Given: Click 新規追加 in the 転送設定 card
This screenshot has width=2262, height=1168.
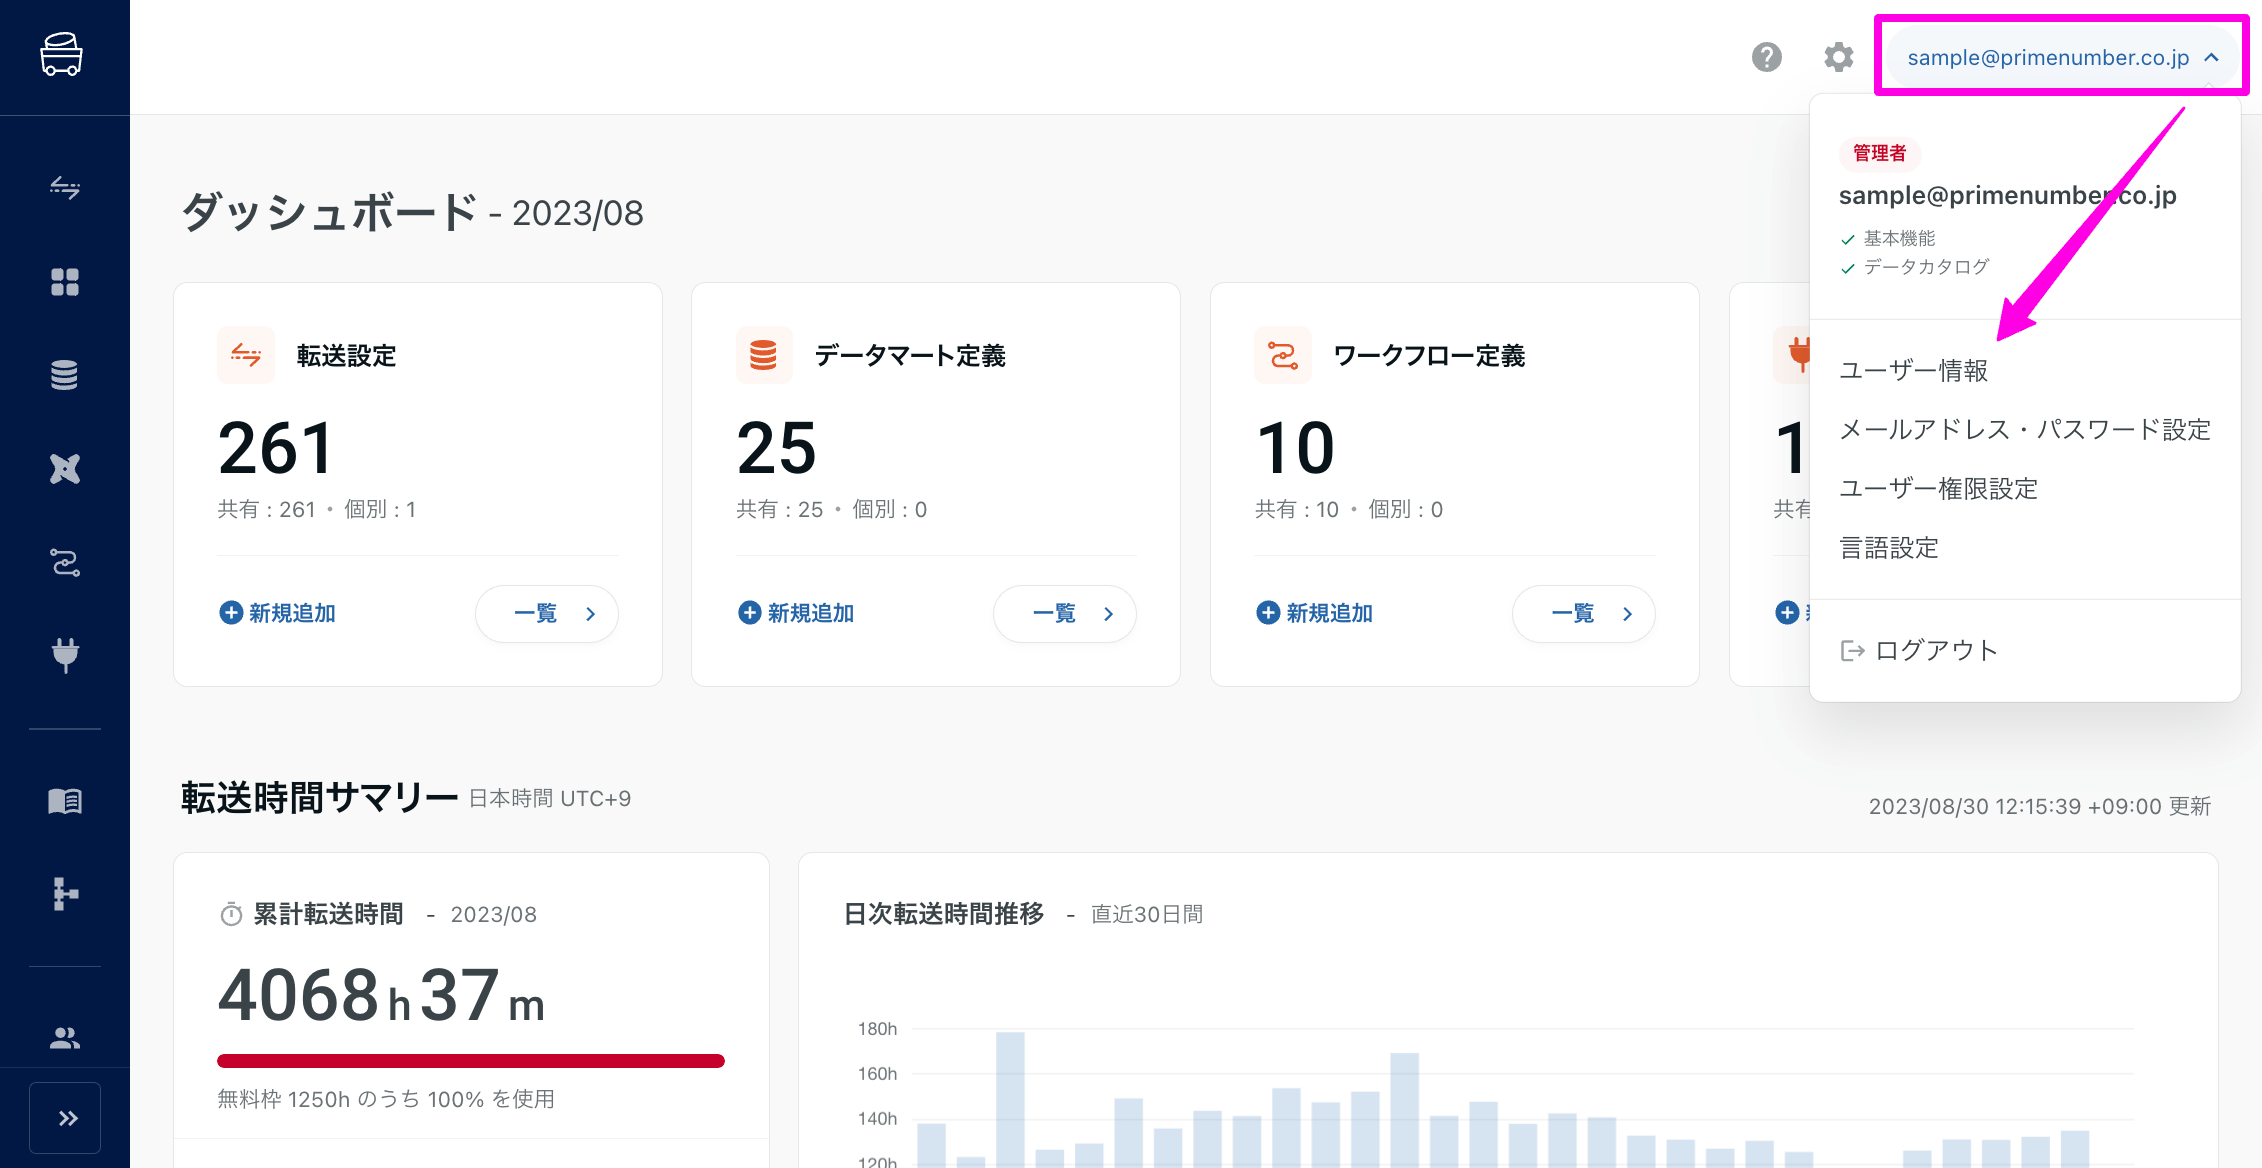Looking at the screenshot, I should 277,613.
